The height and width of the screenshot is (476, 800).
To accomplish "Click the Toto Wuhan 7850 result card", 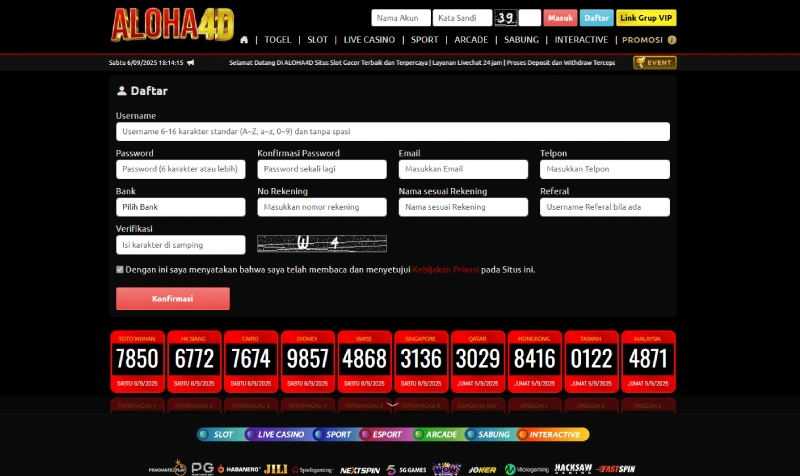I will pyautogui.click(x=138, y=361).
